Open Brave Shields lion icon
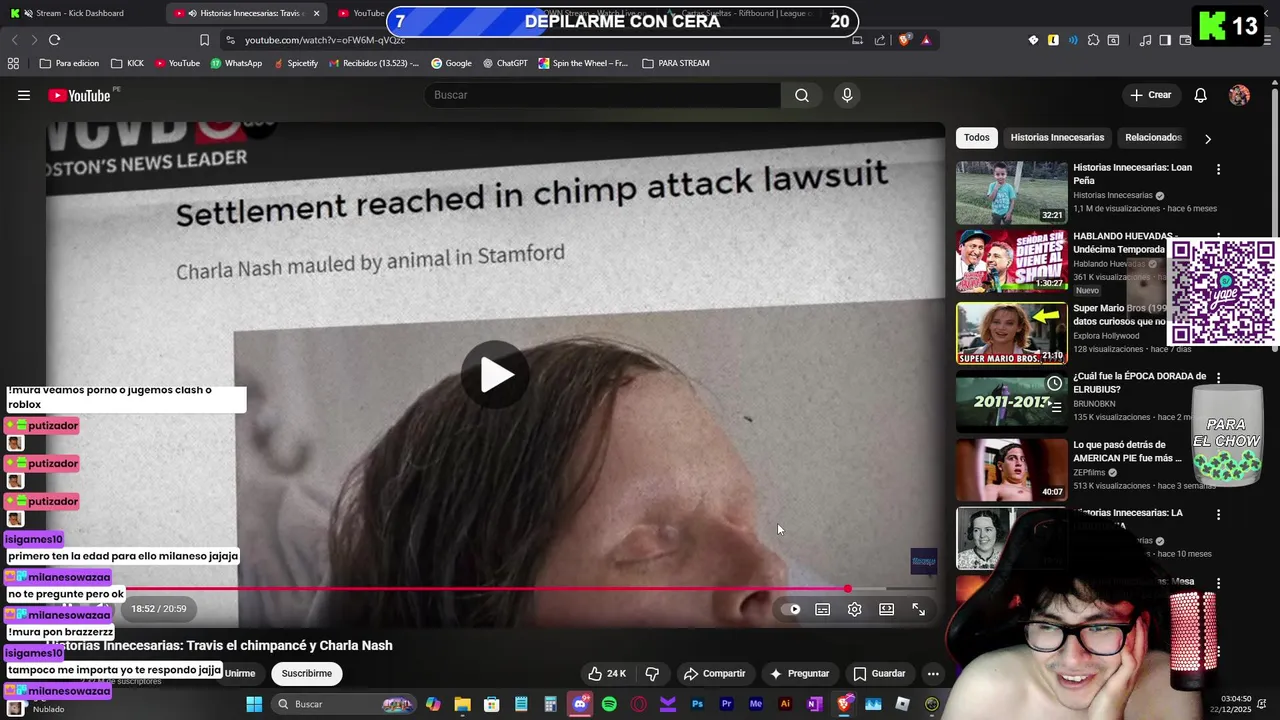Viewport: 1280px width, 720px height. click(904, 40)
